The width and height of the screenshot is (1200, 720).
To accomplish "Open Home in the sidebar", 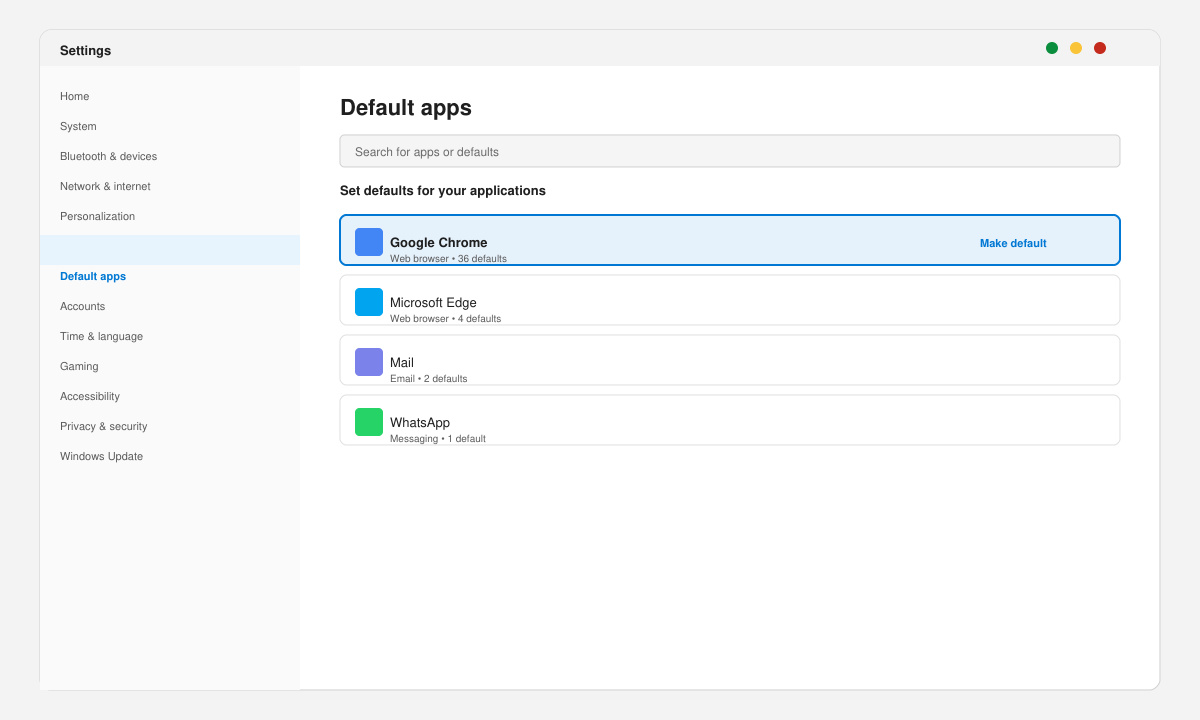I will 75,96.
